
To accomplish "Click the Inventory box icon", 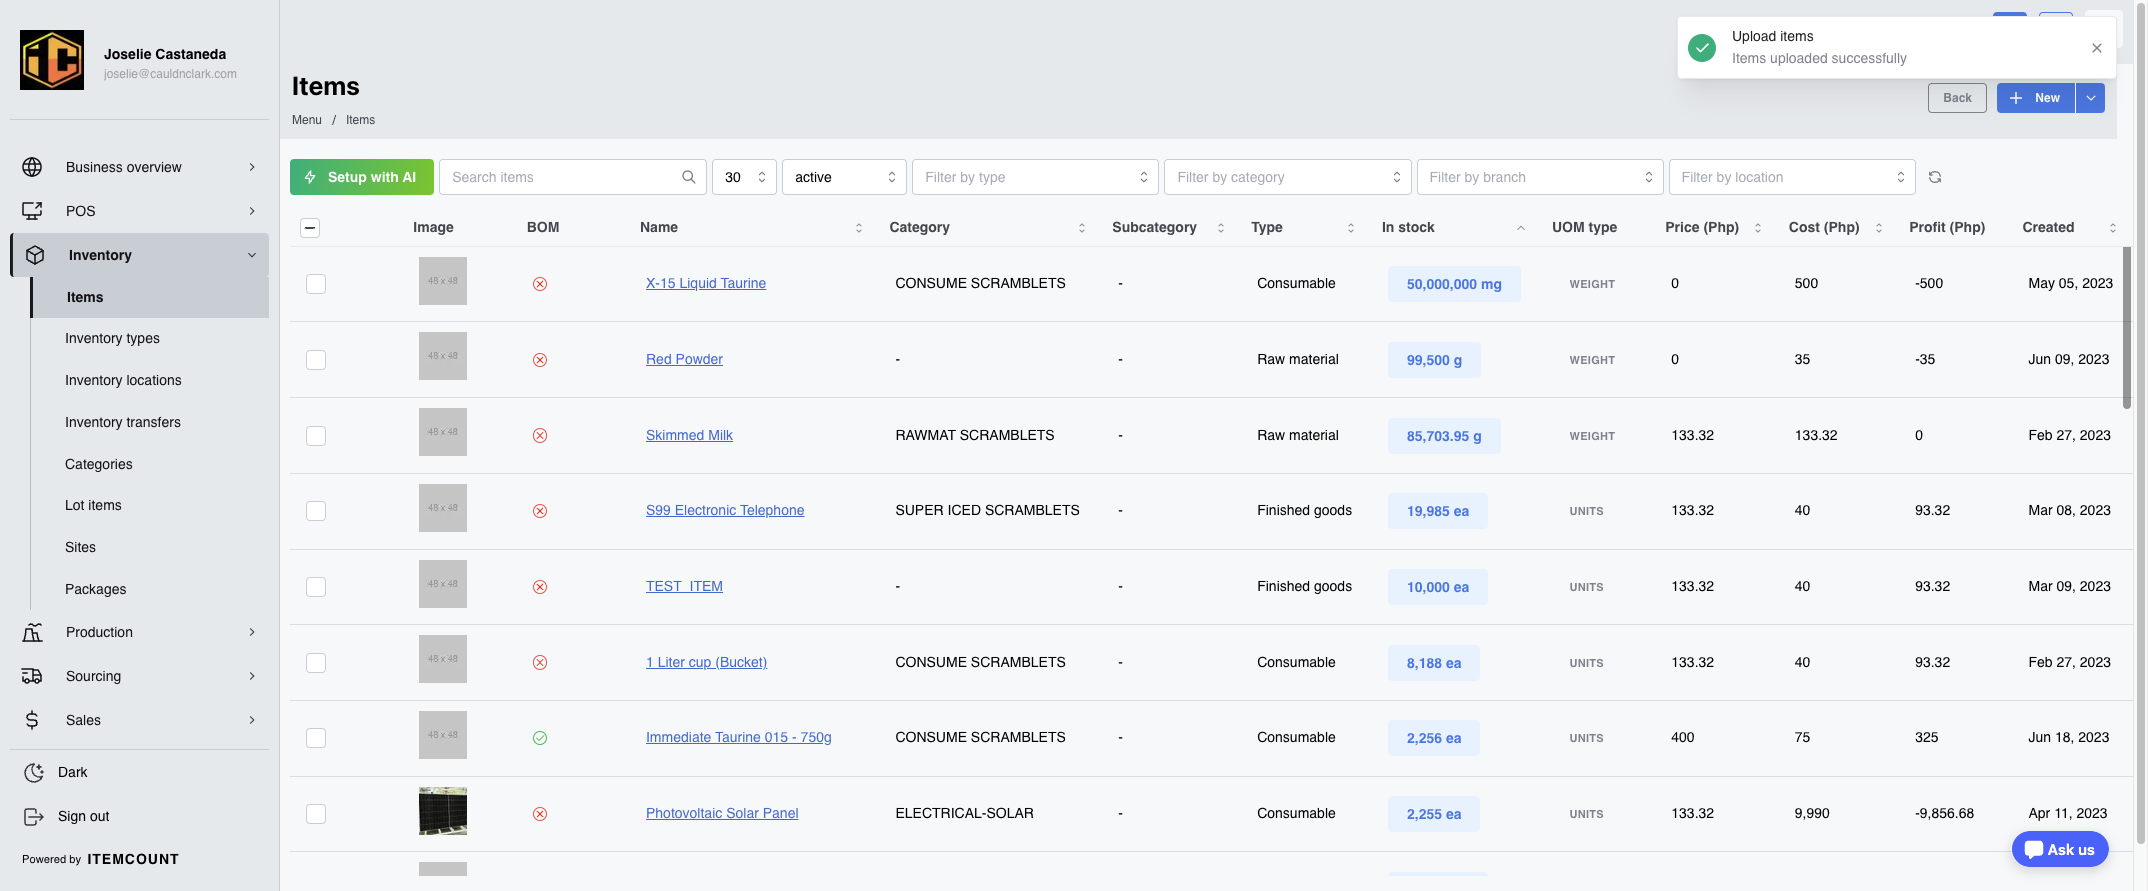I will point(35,255).
